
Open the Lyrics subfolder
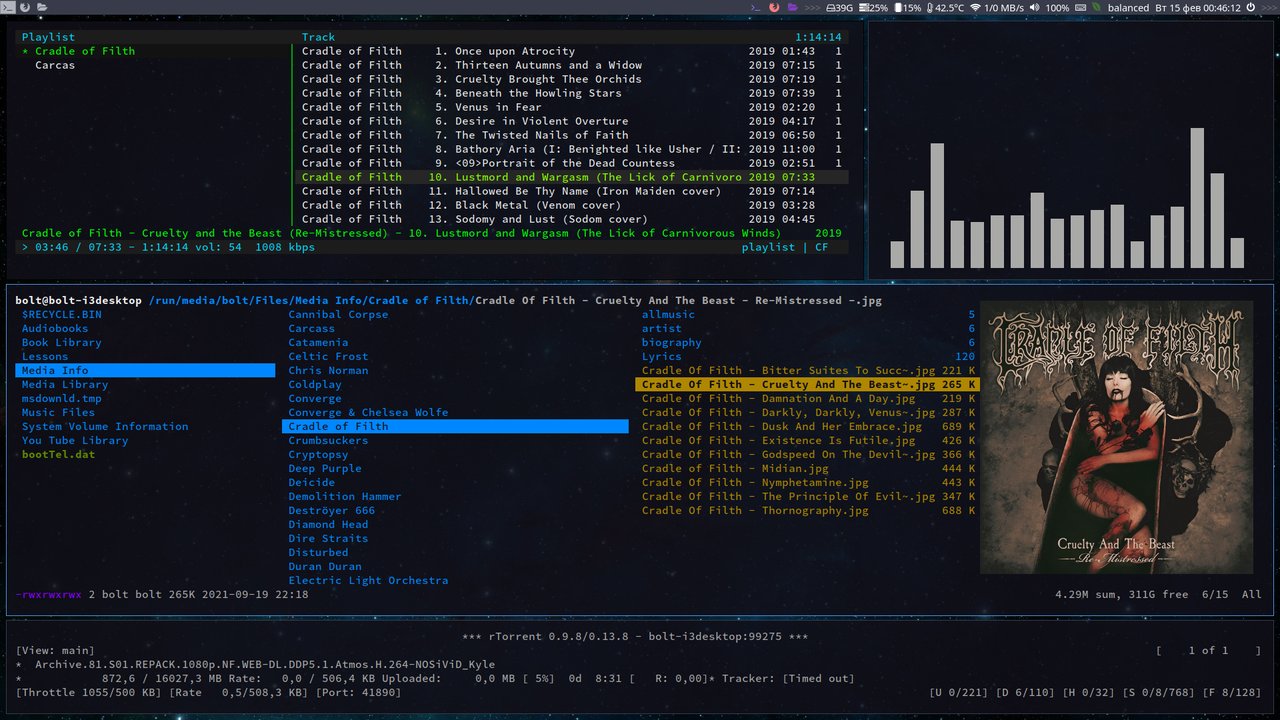click(662, 356)
